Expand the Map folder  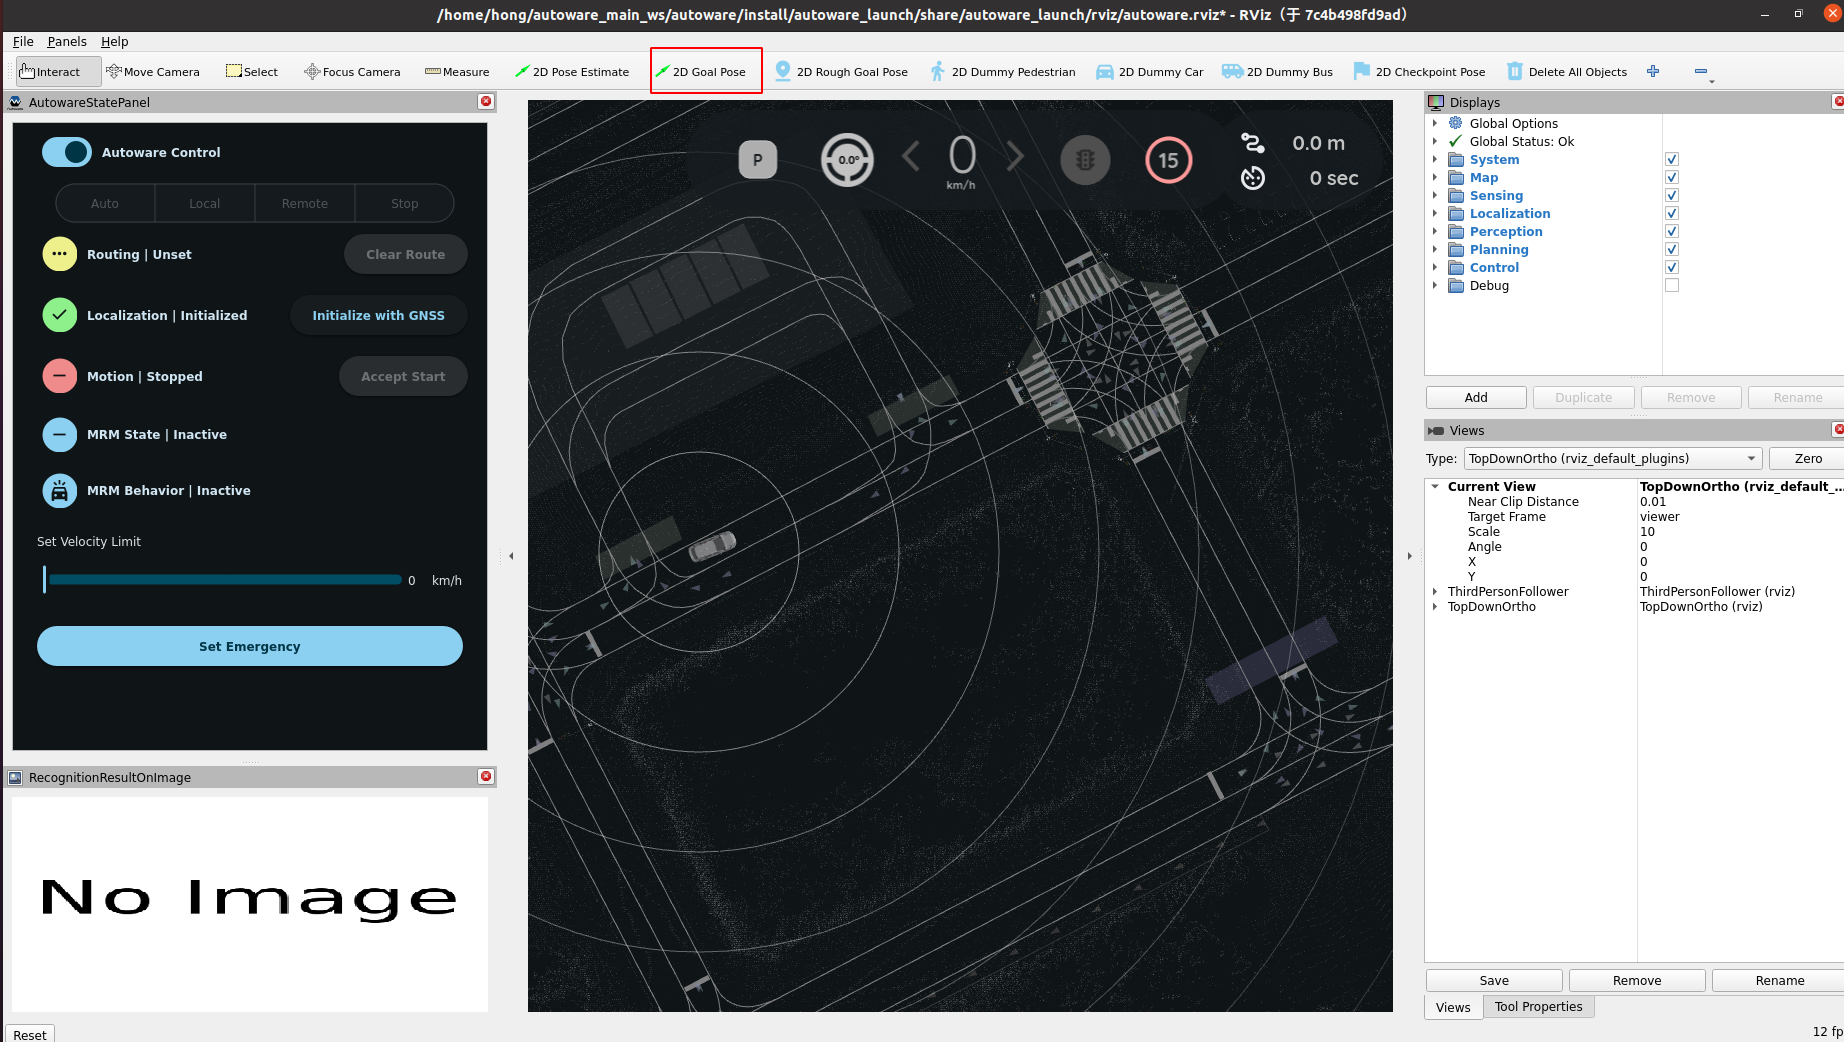1435,177
